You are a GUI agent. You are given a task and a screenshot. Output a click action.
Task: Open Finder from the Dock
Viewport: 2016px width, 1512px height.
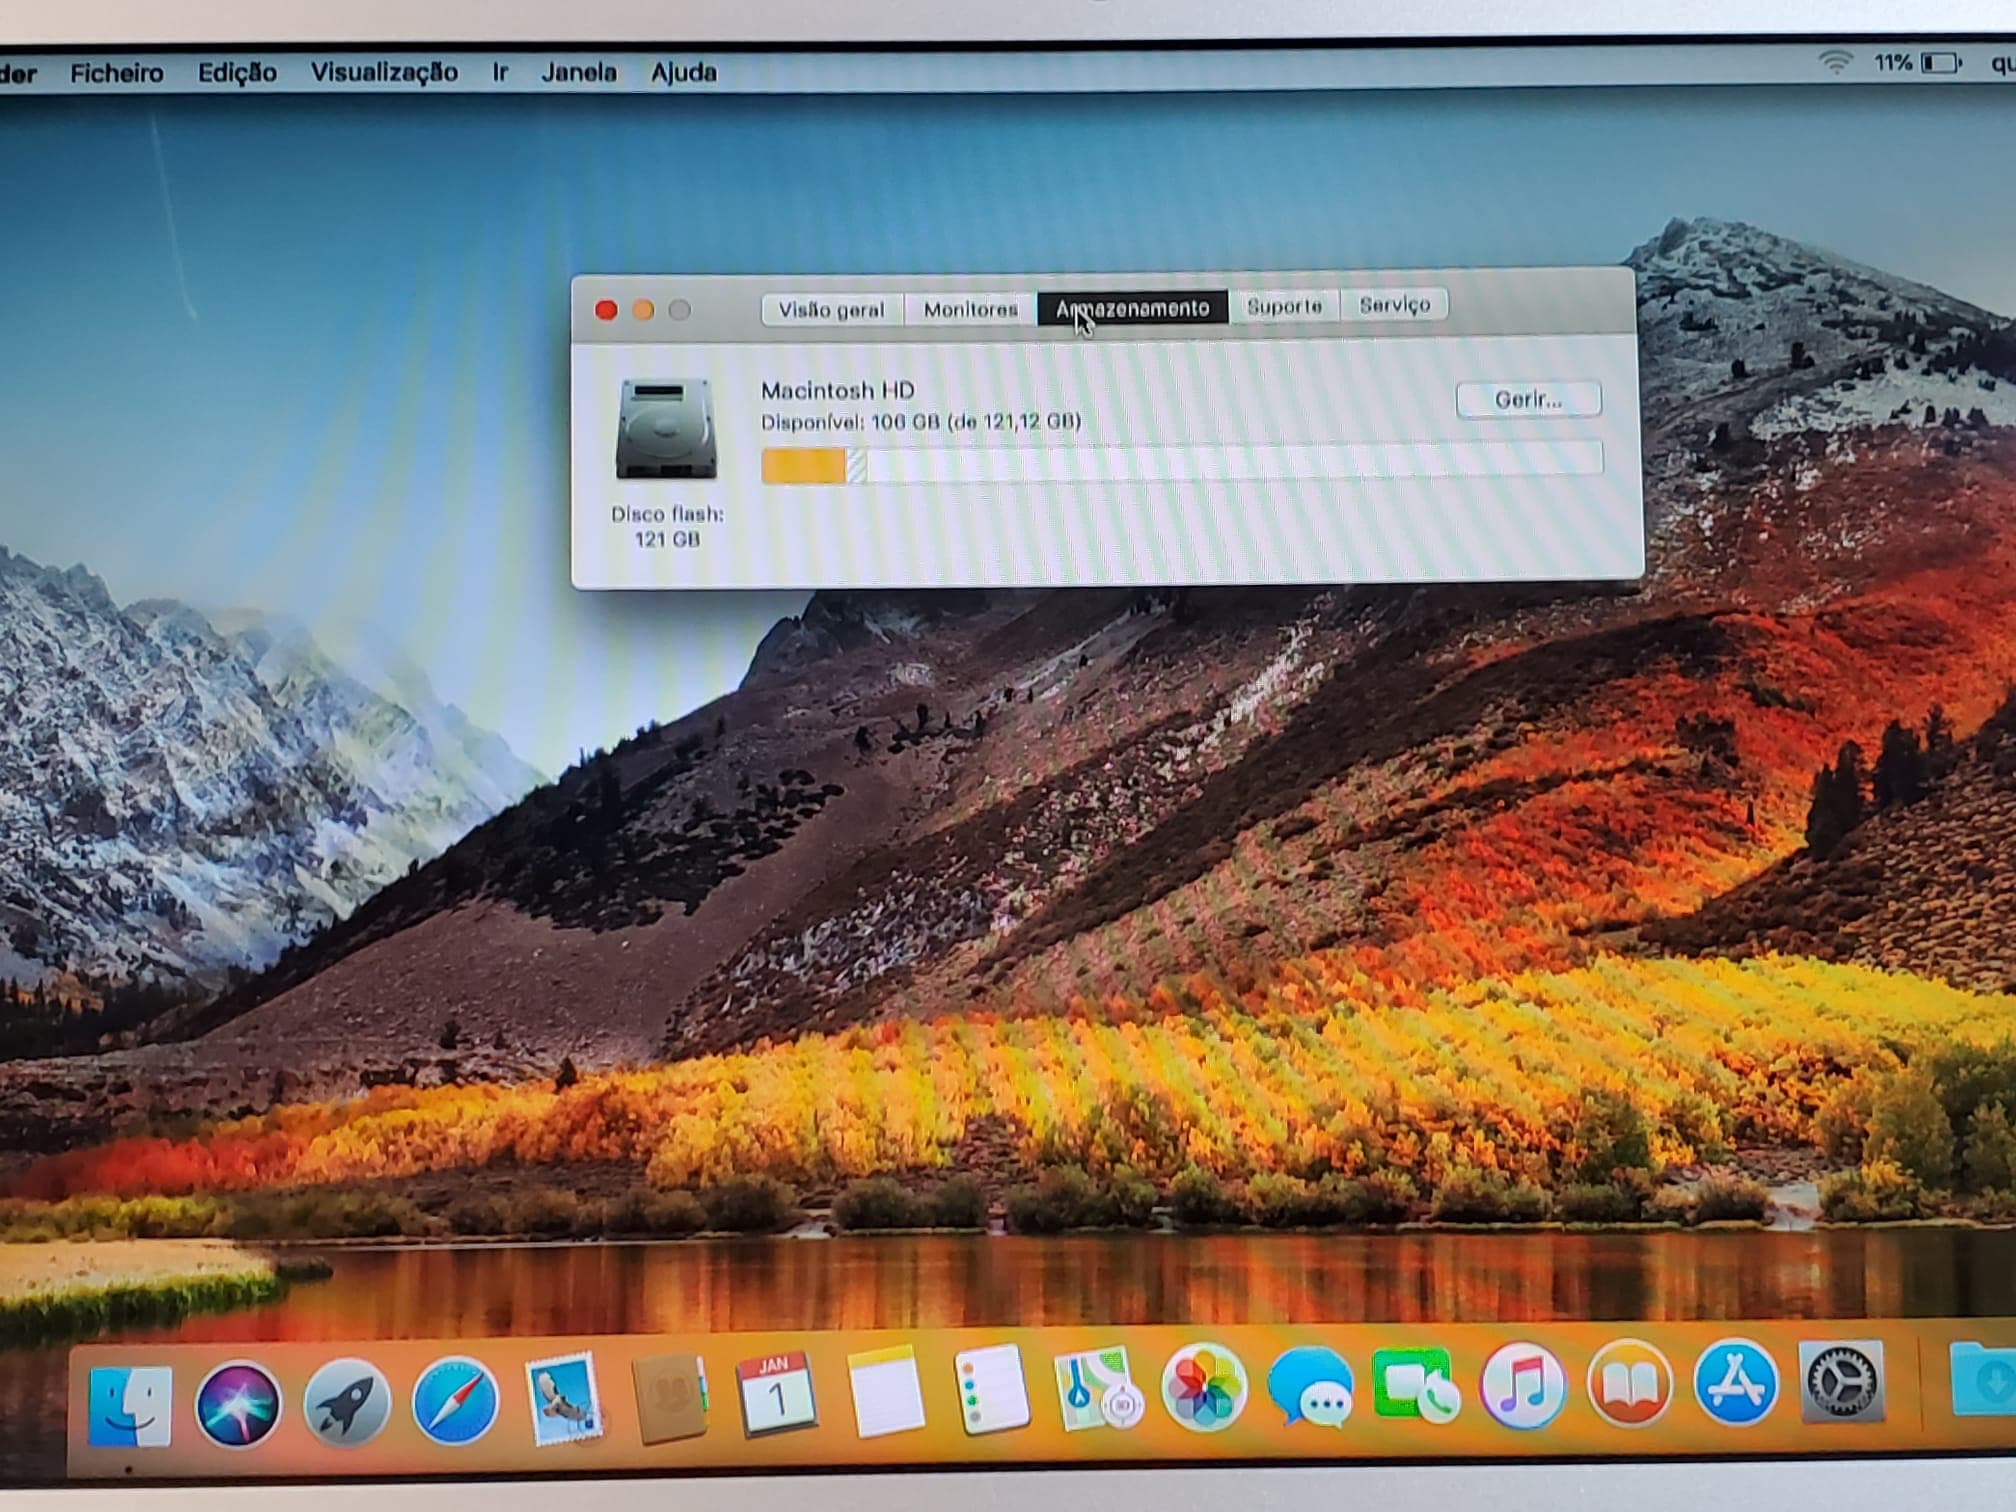coord(130,1407)
